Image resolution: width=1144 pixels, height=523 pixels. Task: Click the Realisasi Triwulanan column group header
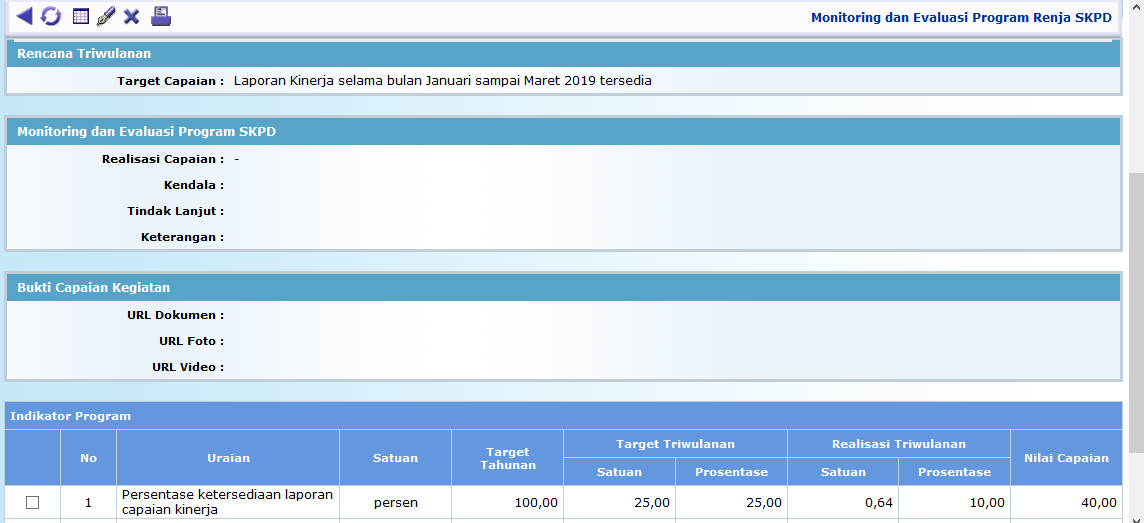898,444
